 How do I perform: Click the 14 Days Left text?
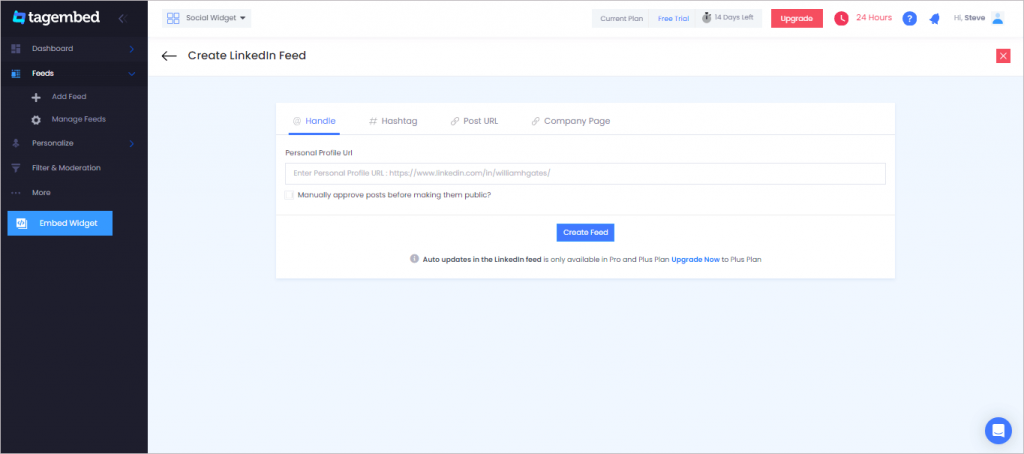pos(733,18)
